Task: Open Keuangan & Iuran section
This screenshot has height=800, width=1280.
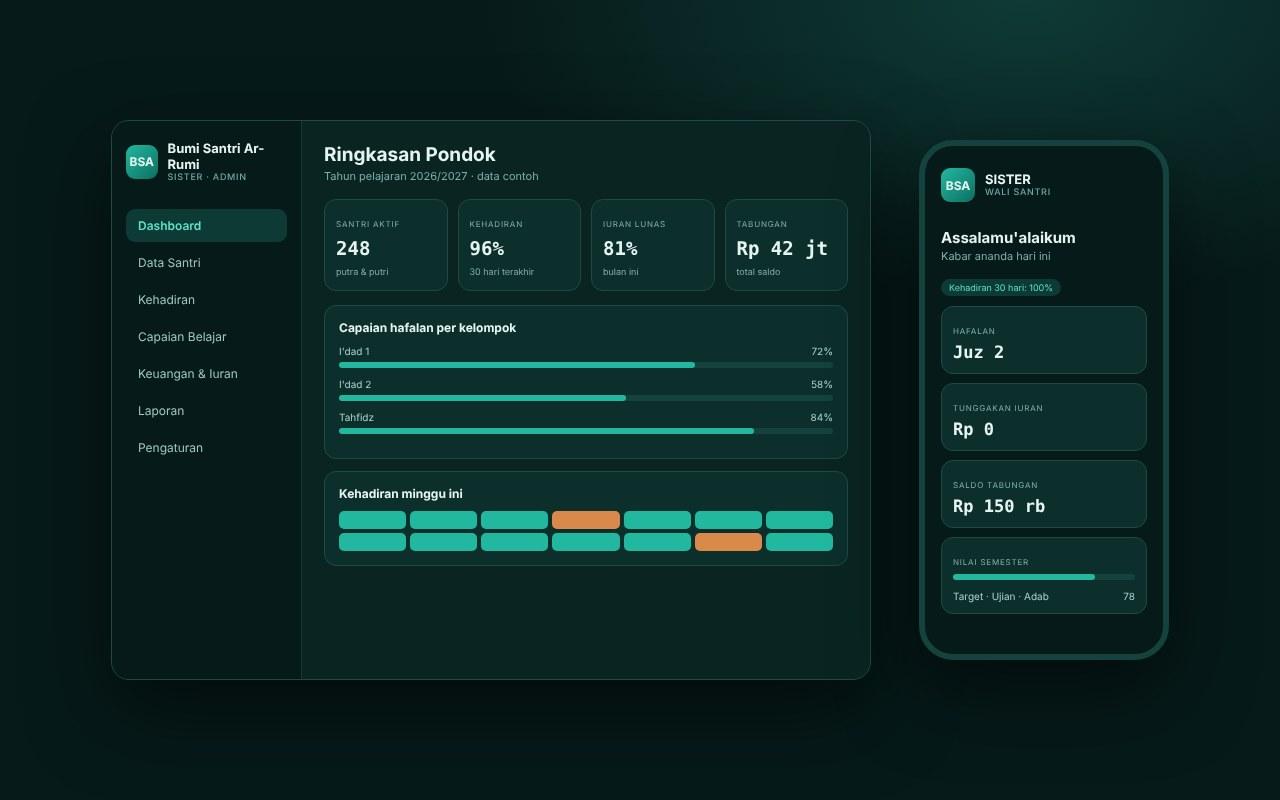Action: pos(206,374)
